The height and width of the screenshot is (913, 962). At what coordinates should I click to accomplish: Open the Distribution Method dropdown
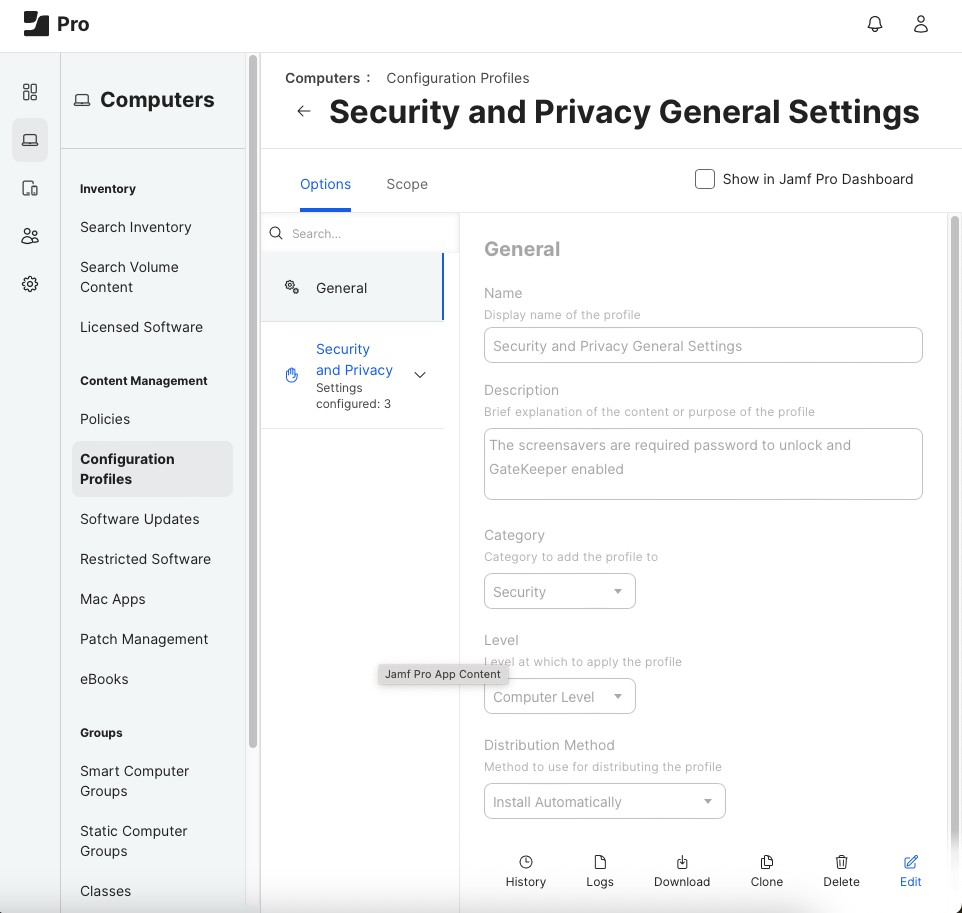(x=604, y=802)
